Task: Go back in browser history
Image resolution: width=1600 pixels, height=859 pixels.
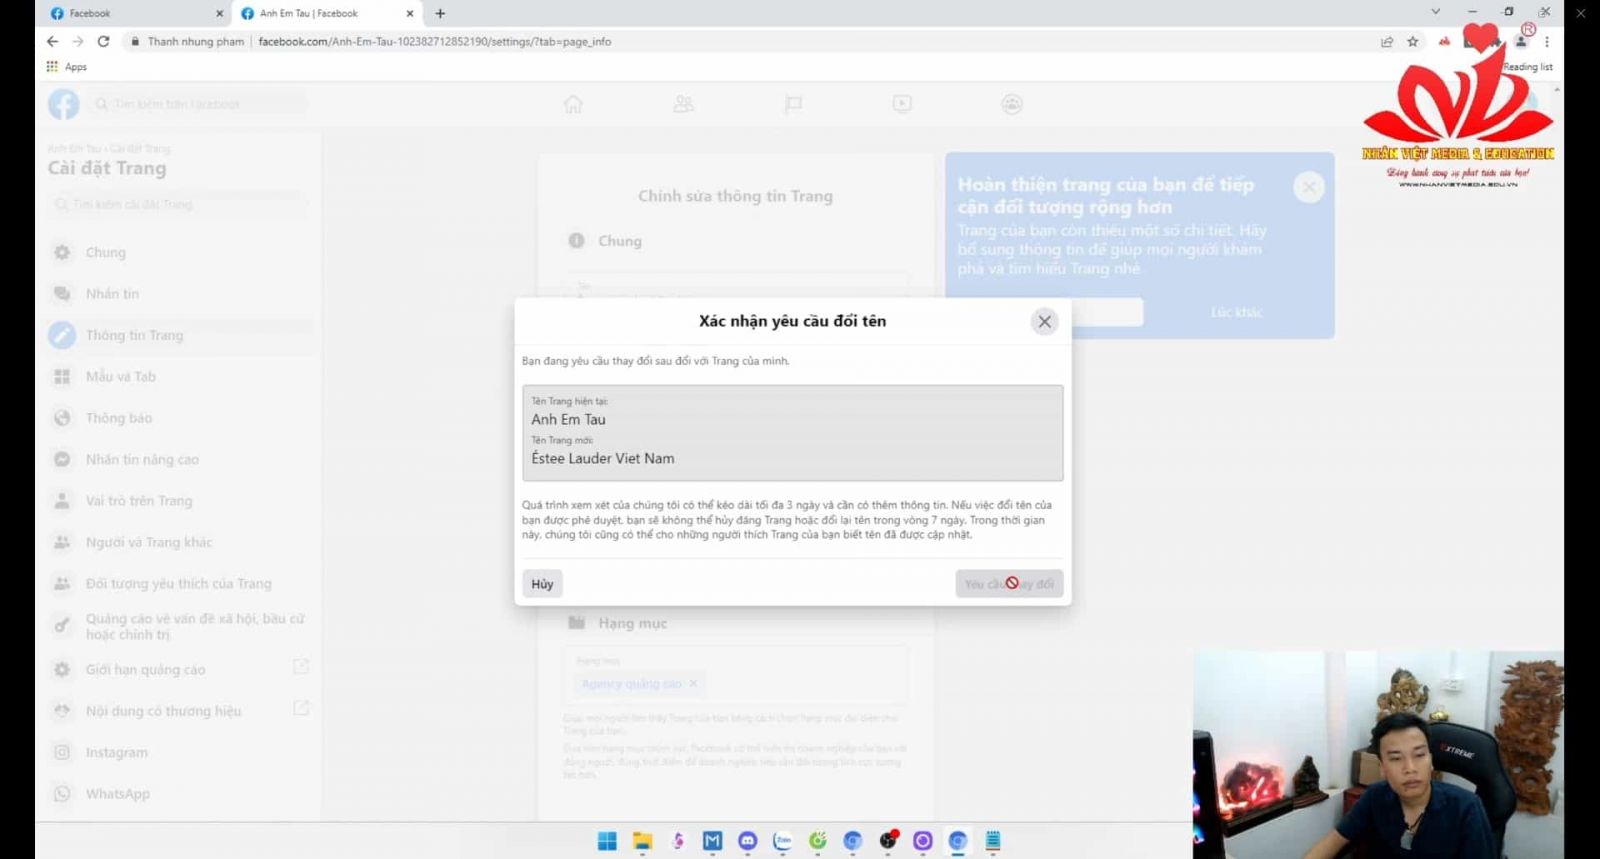Action: click(52, 41)
